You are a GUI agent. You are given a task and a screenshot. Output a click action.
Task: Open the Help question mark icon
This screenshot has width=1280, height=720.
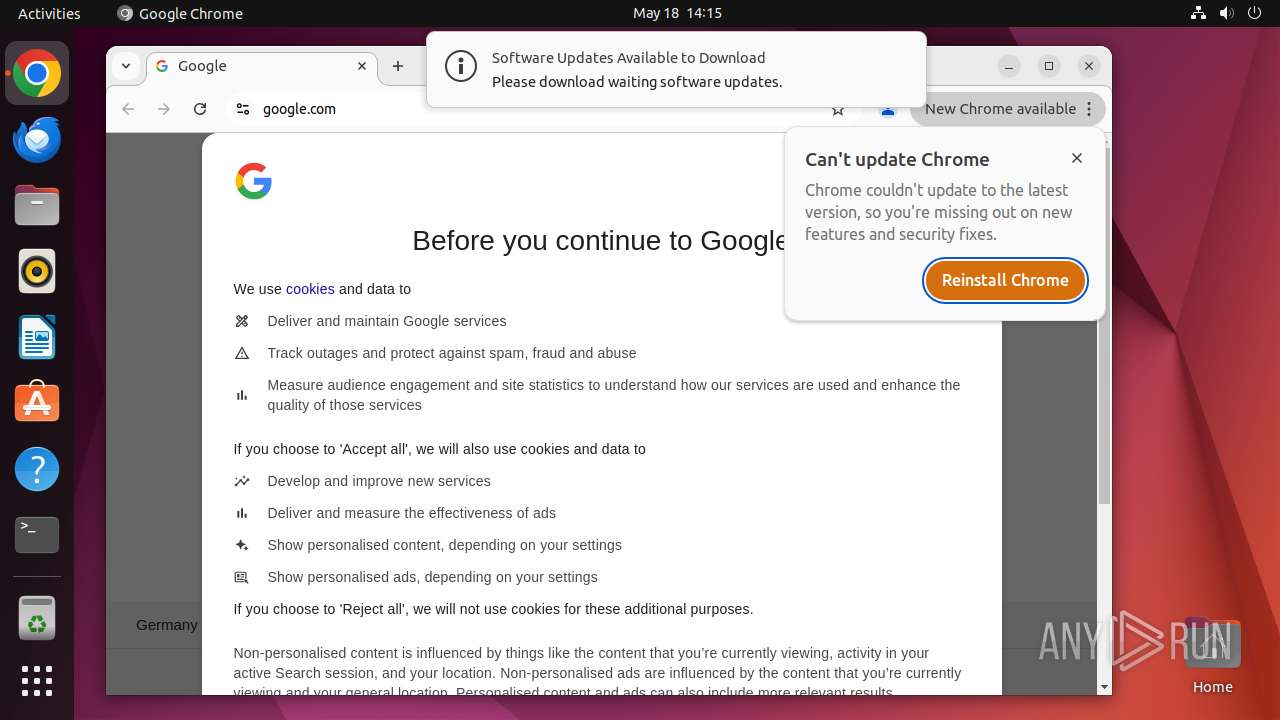tap(37, 469)
